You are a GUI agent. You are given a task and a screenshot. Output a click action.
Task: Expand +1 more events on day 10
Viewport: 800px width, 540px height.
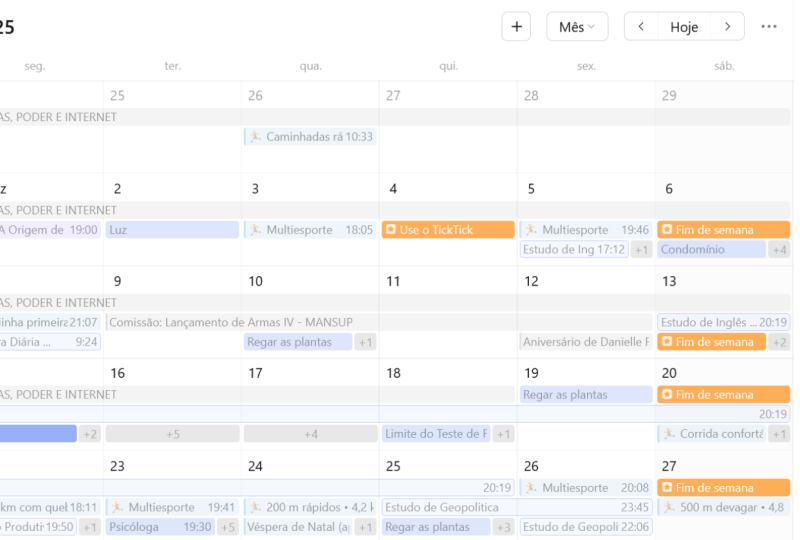(x=365, y=342)
